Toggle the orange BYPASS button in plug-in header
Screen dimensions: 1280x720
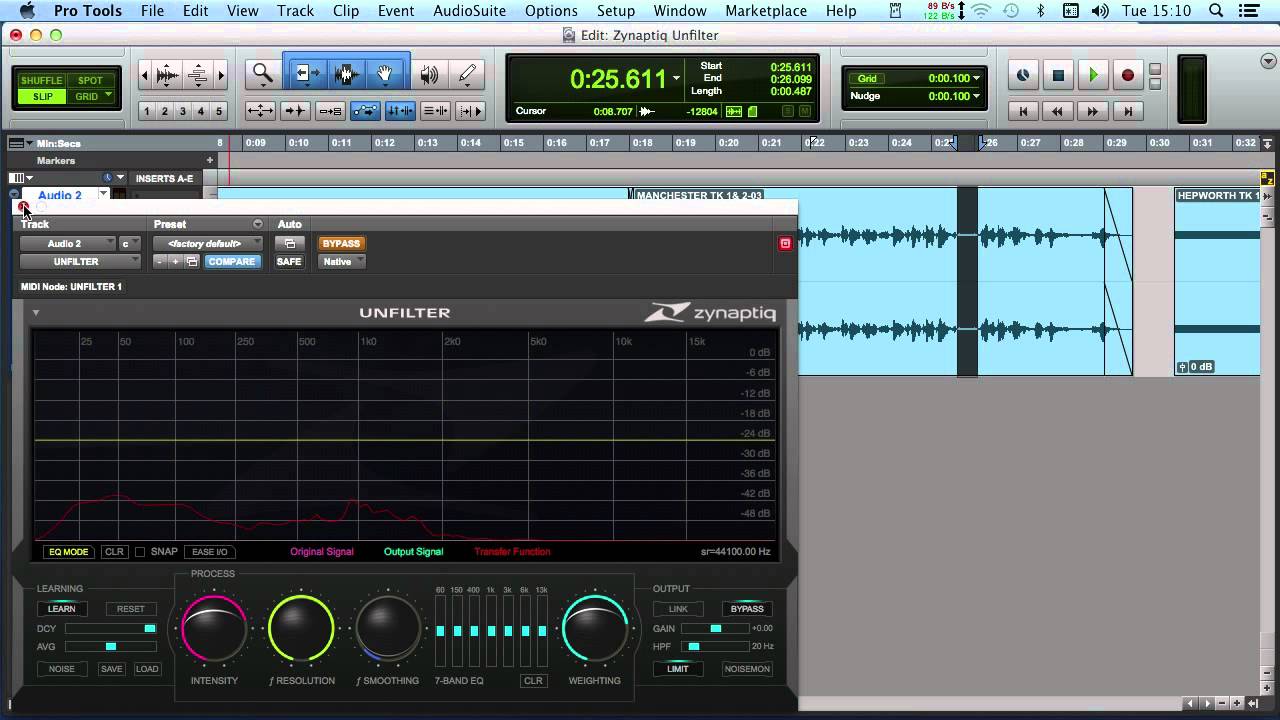[x=341, y=243]
